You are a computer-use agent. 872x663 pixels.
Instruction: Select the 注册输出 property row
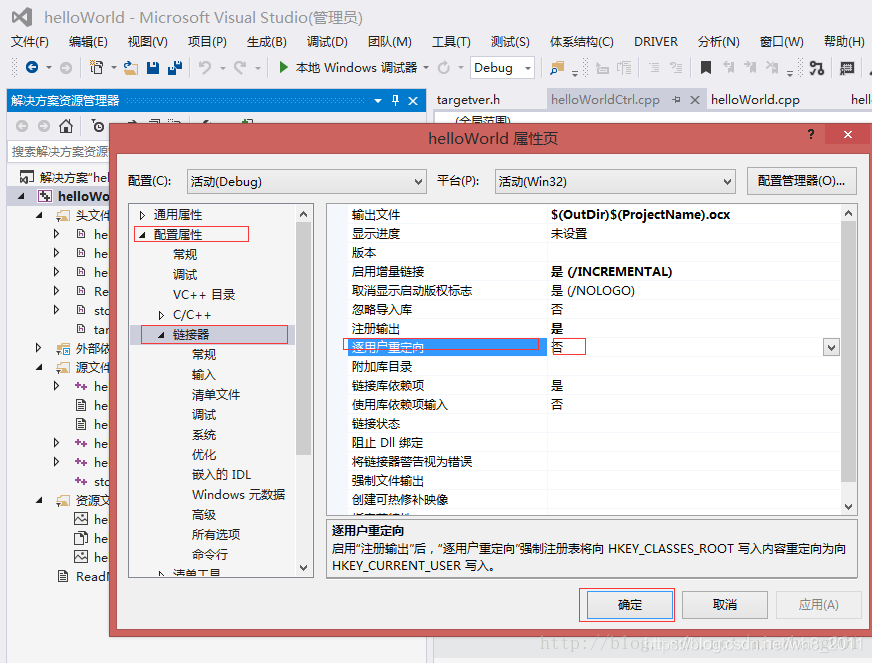[x=594, y=329]
